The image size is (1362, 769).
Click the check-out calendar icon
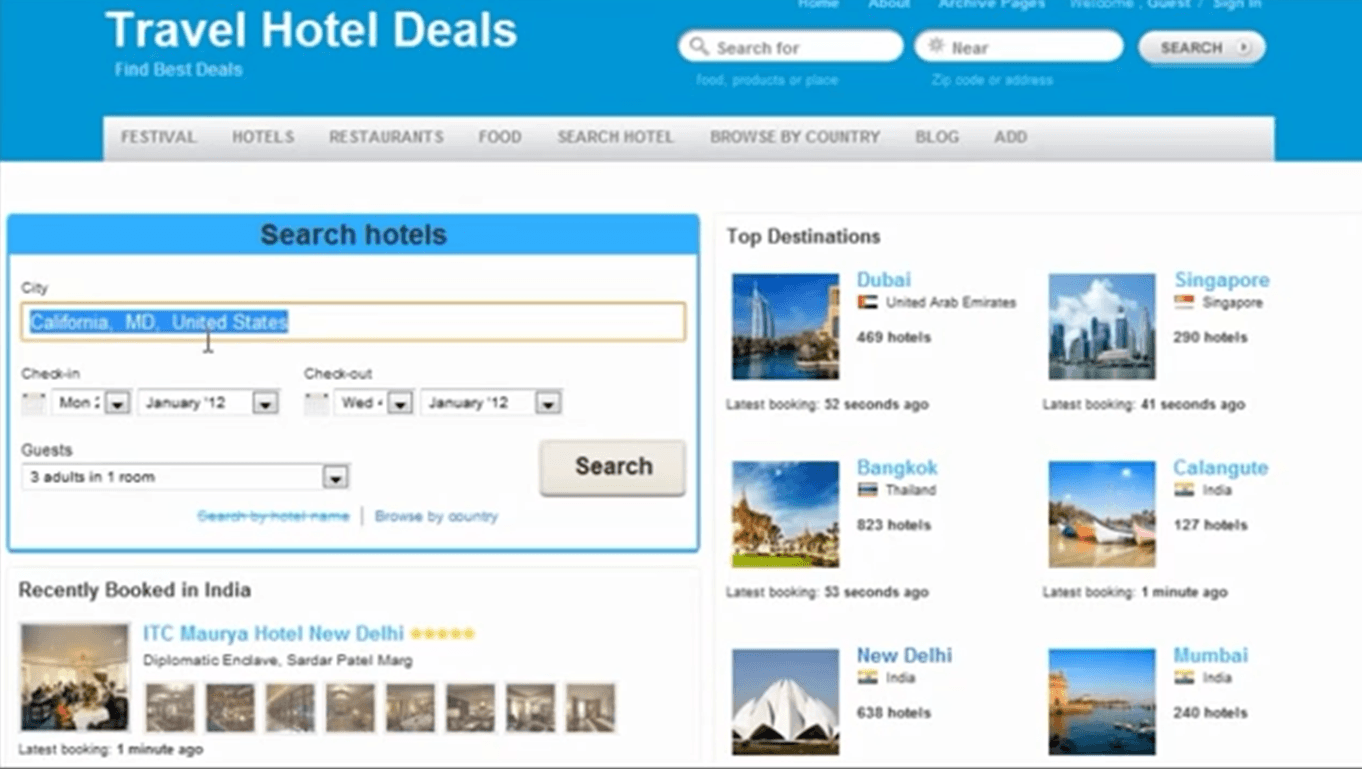coord(316,403)
